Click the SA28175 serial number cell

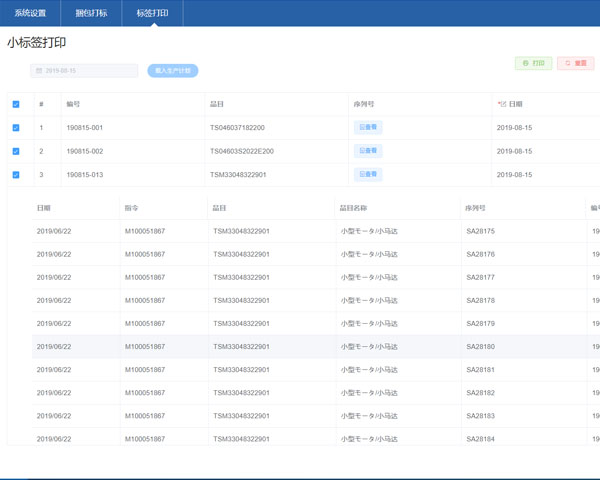coord(480,231)
